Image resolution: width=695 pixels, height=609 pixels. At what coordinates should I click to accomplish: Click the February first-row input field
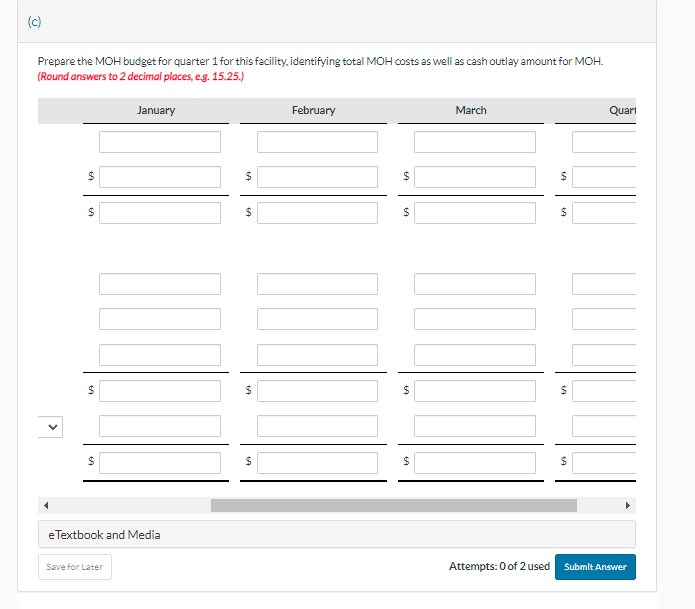(317, 142)
